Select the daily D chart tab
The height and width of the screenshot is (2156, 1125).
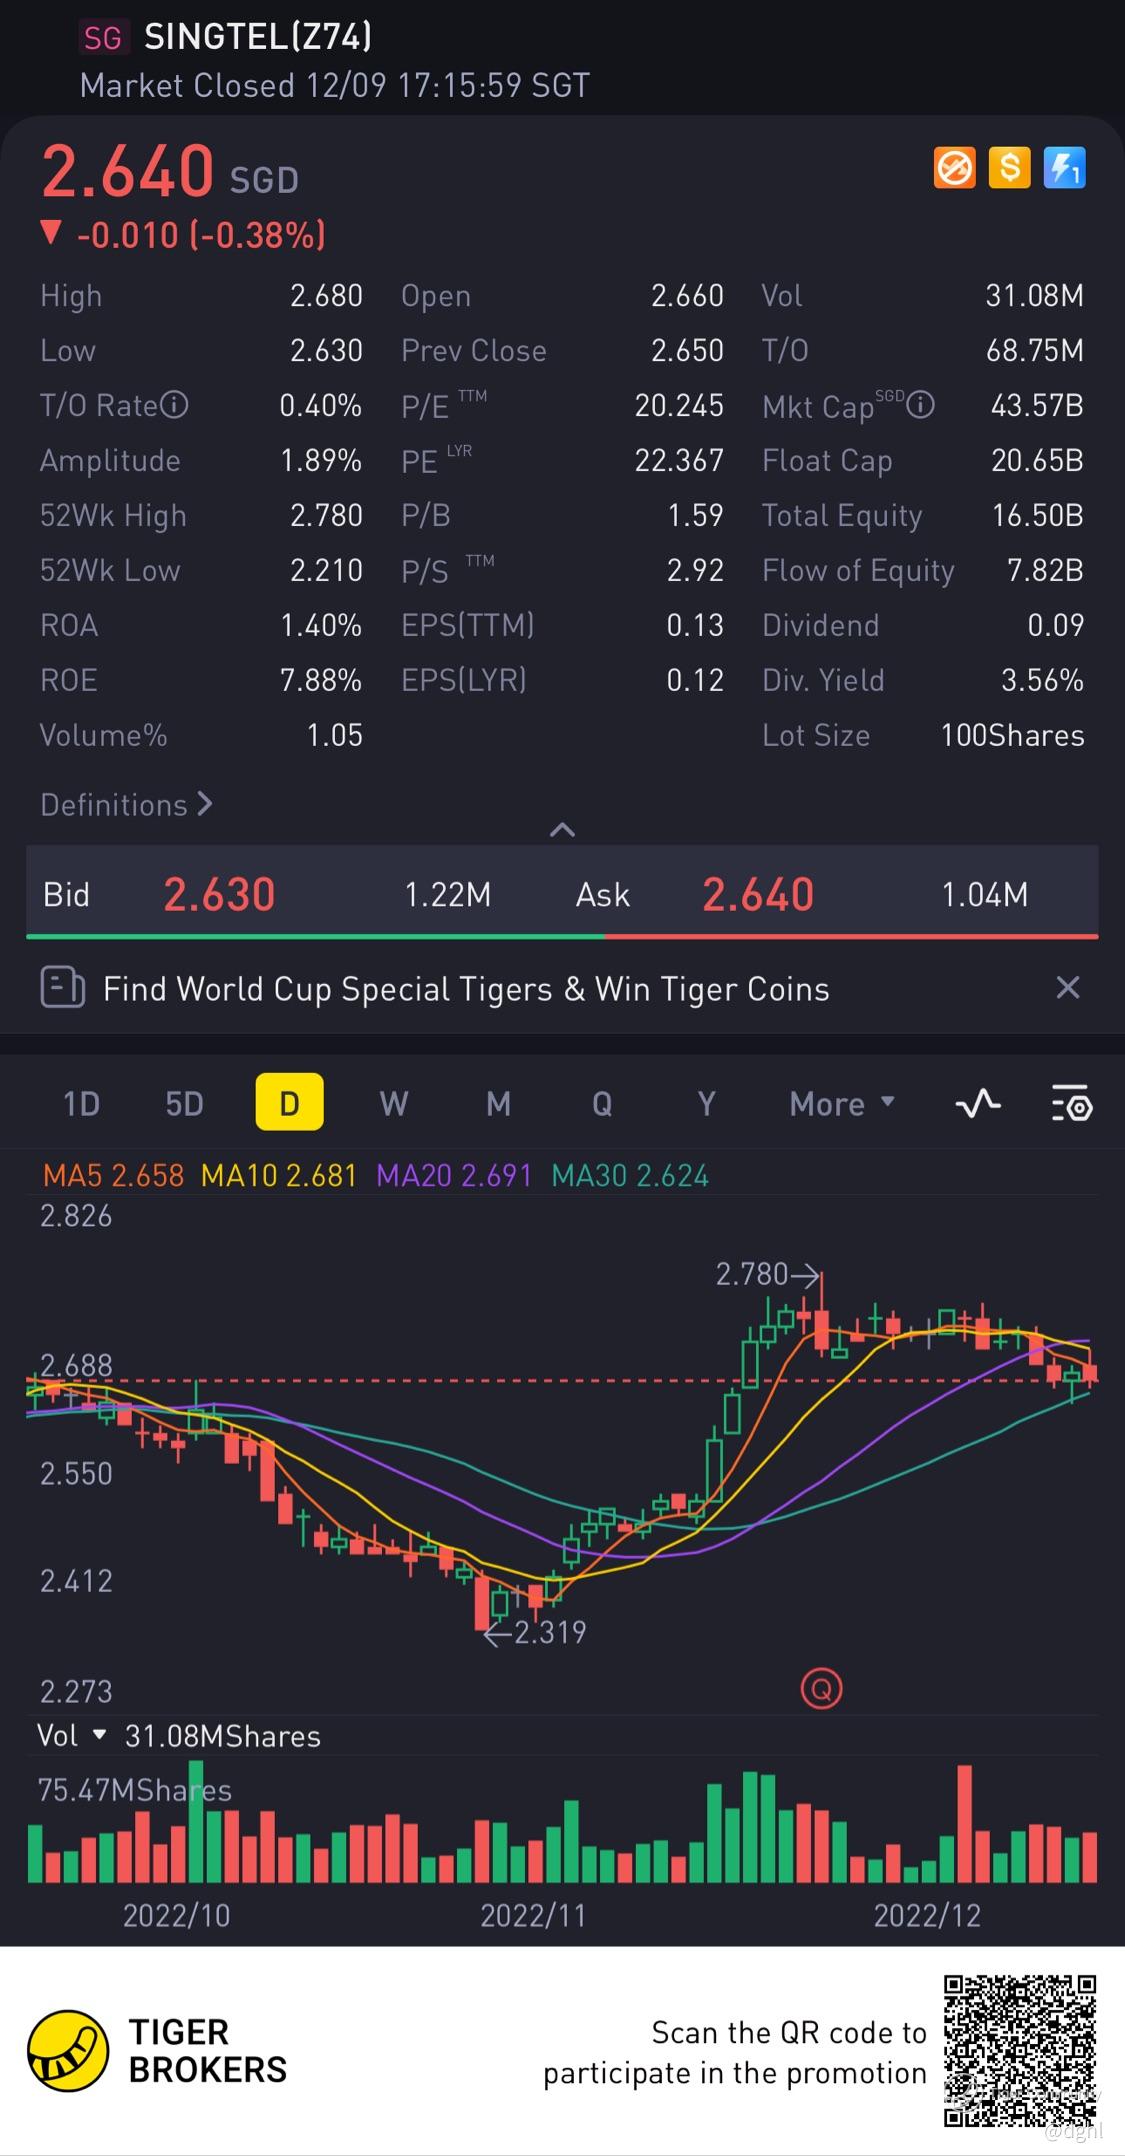click(x=289, y=1102)
